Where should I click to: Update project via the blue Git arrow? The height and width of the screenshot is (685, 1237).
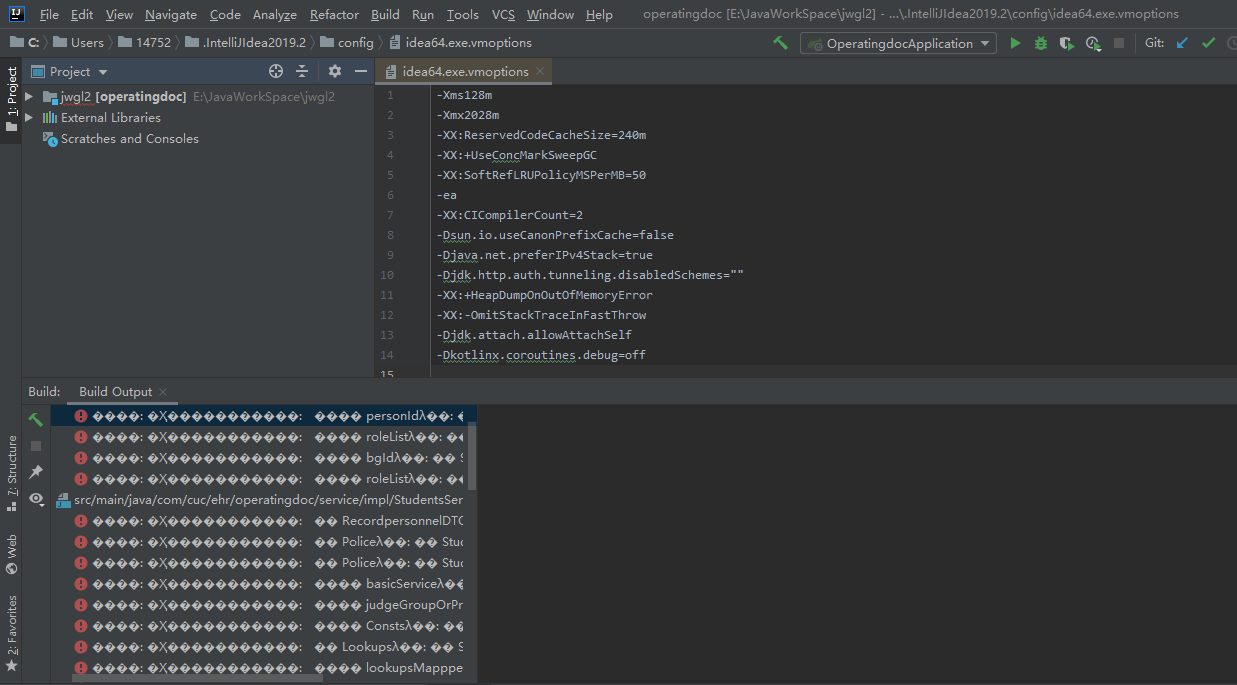[x=1181, y=43]
